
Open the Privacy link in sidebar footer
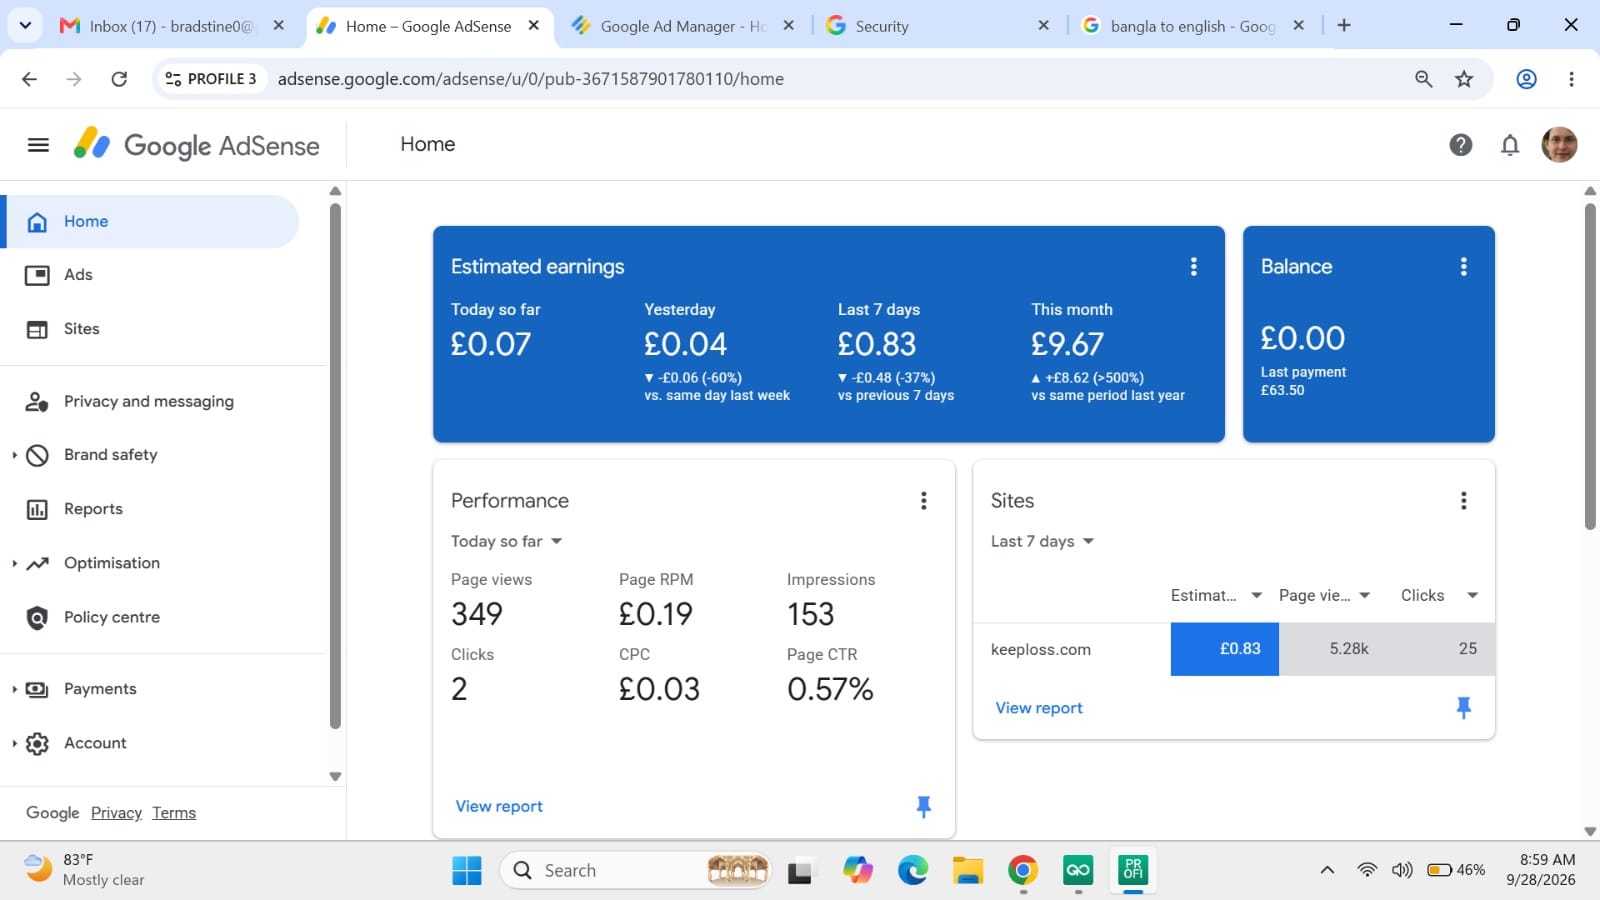click(116, 813)
